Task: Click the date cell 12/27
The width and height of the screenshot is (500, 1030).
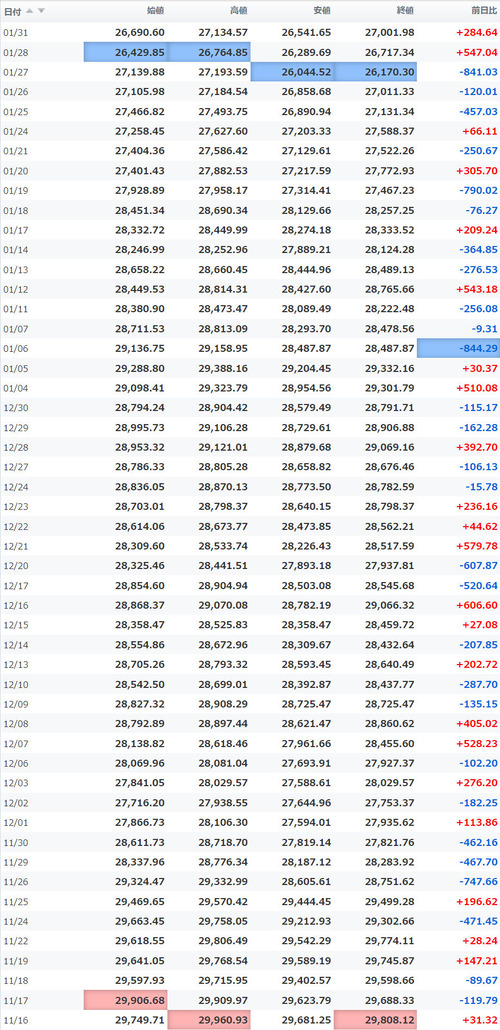Action: point(14,467)
